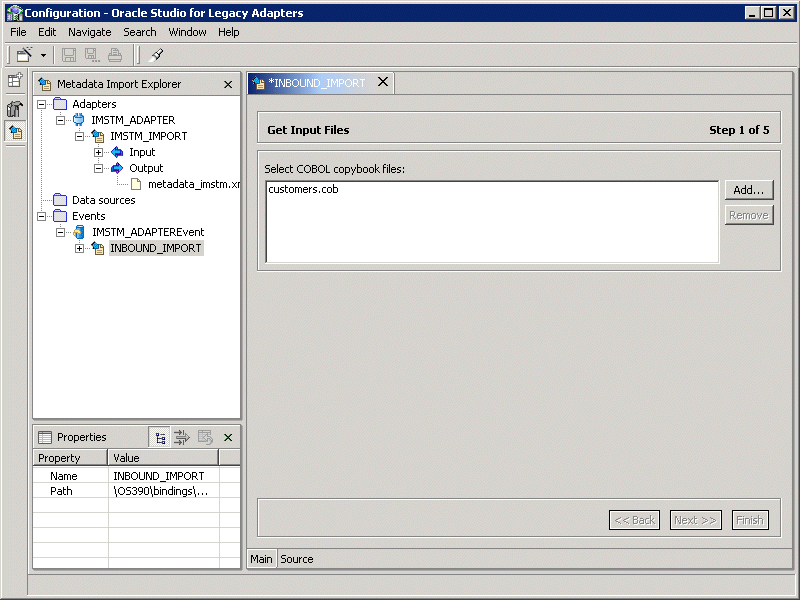Image resolution: width=800 pixels, height=600 pixels.
Task: Toggle Show Categories in Properties panel
Action: (x=160, y=438)
